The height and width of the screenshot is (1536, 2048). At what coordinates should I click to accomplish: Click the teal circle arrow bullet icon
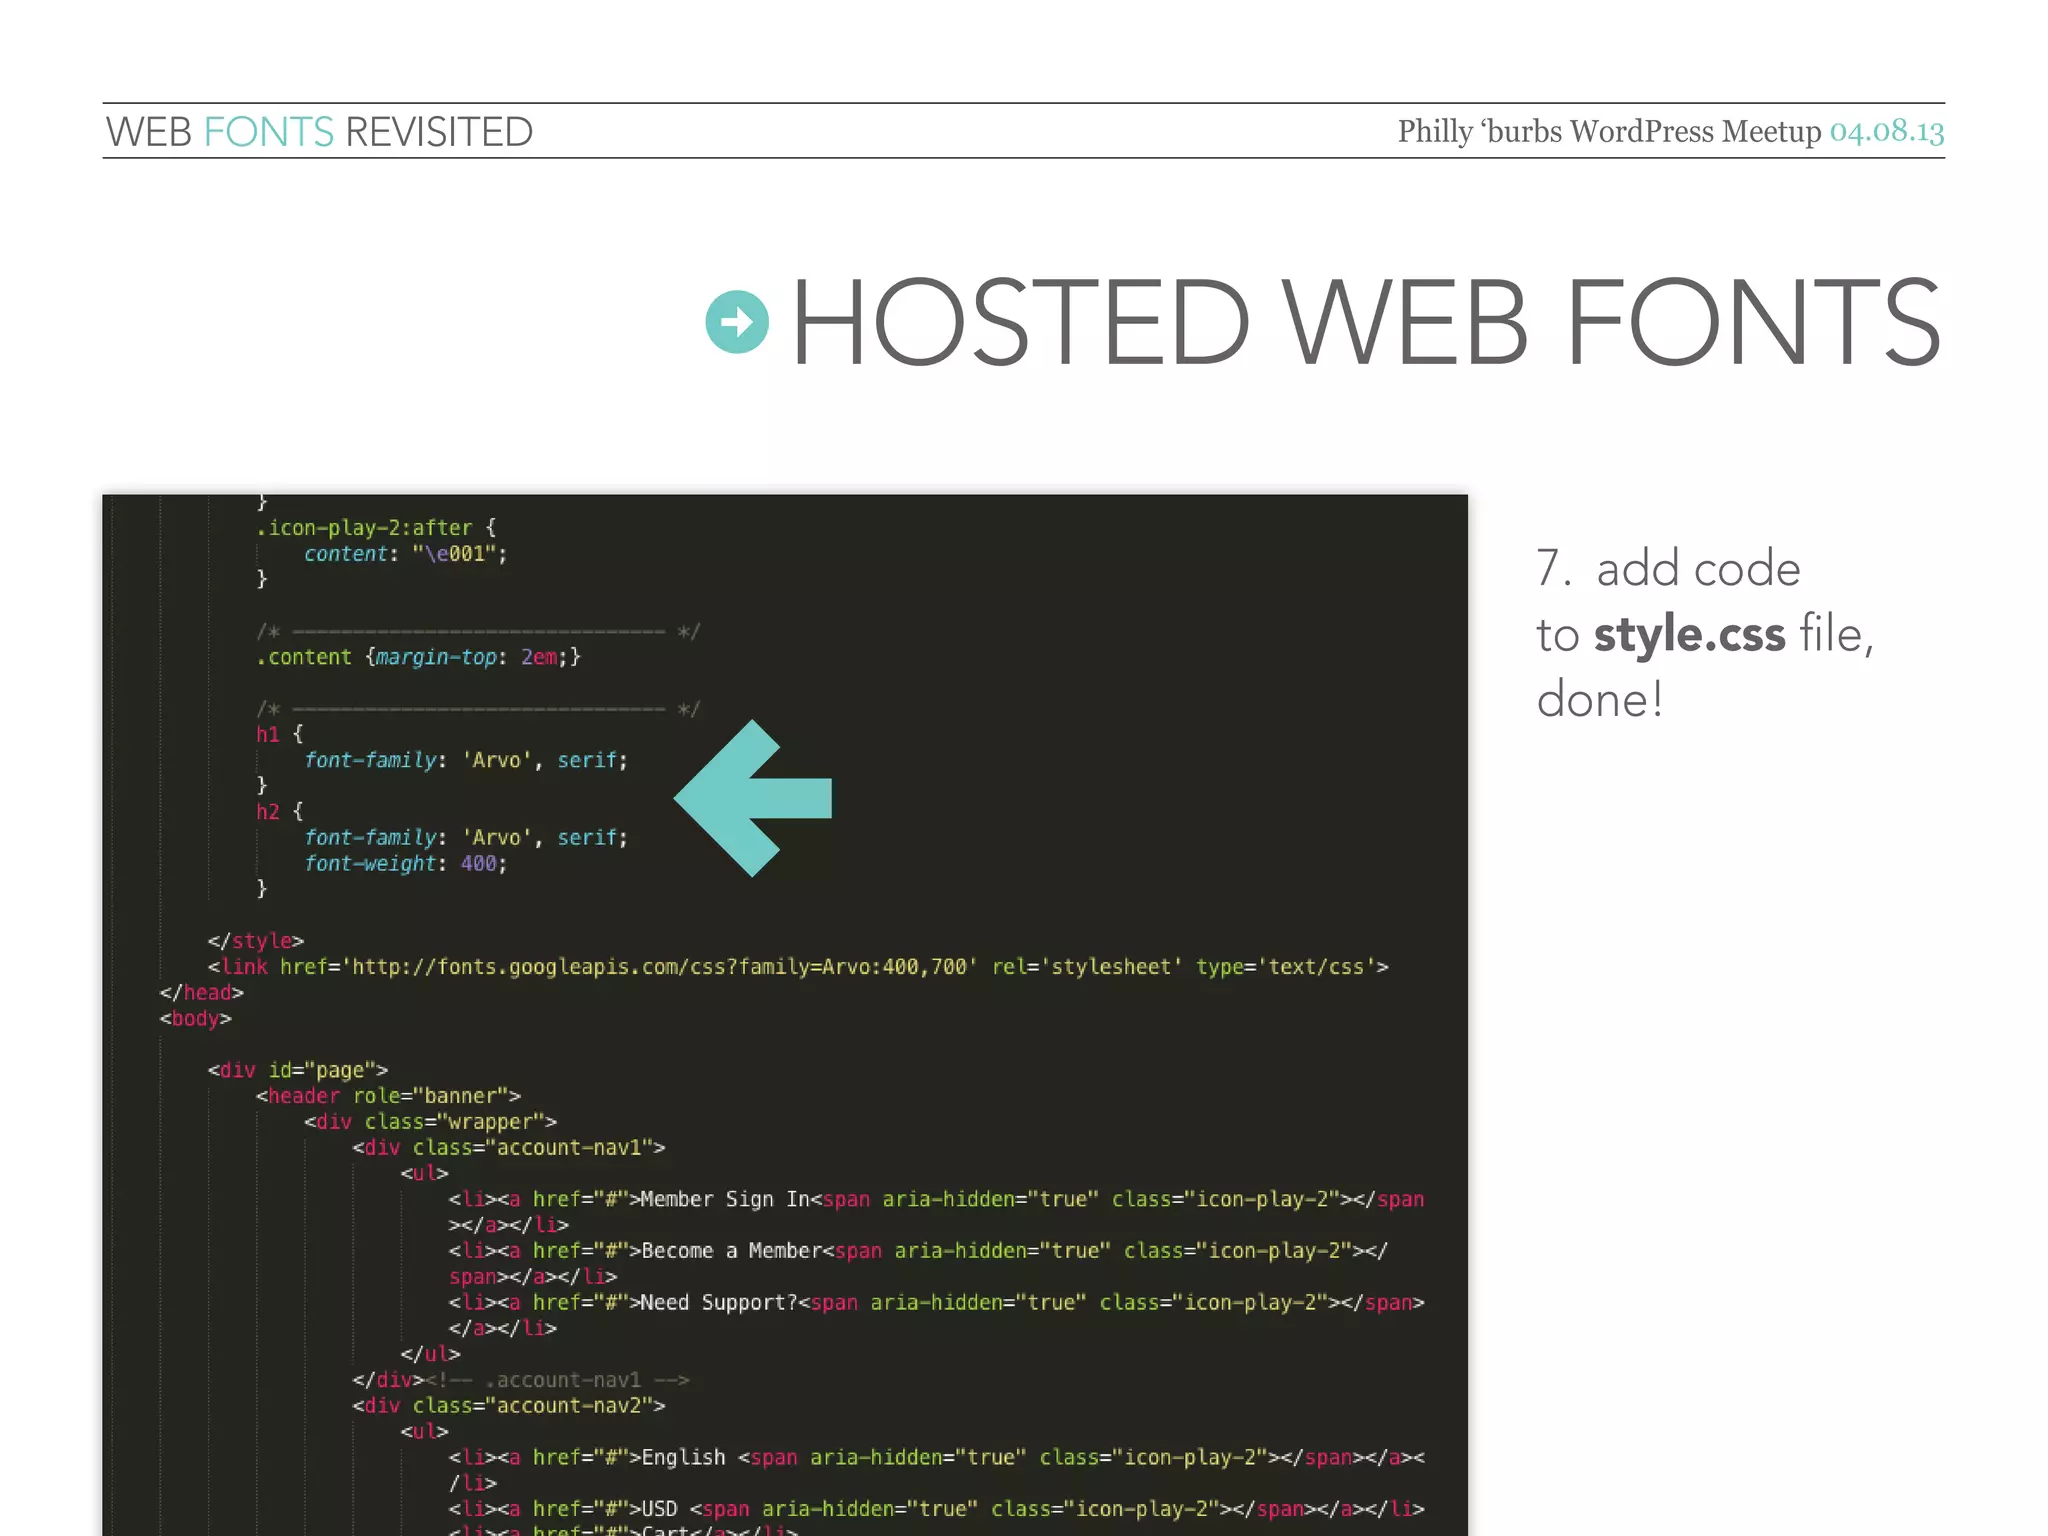point(737,322)
